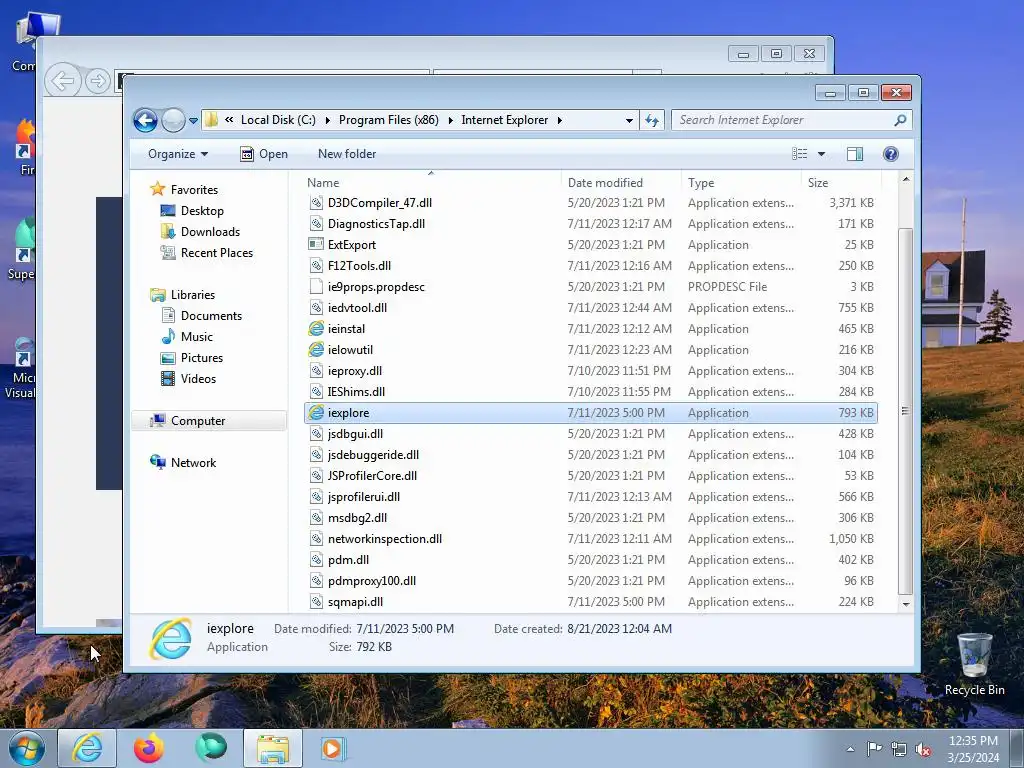The height and width of the screenshot is (768, 1024).
Task: Select the pdmproxy100.dll file
Action: point(372,581)
